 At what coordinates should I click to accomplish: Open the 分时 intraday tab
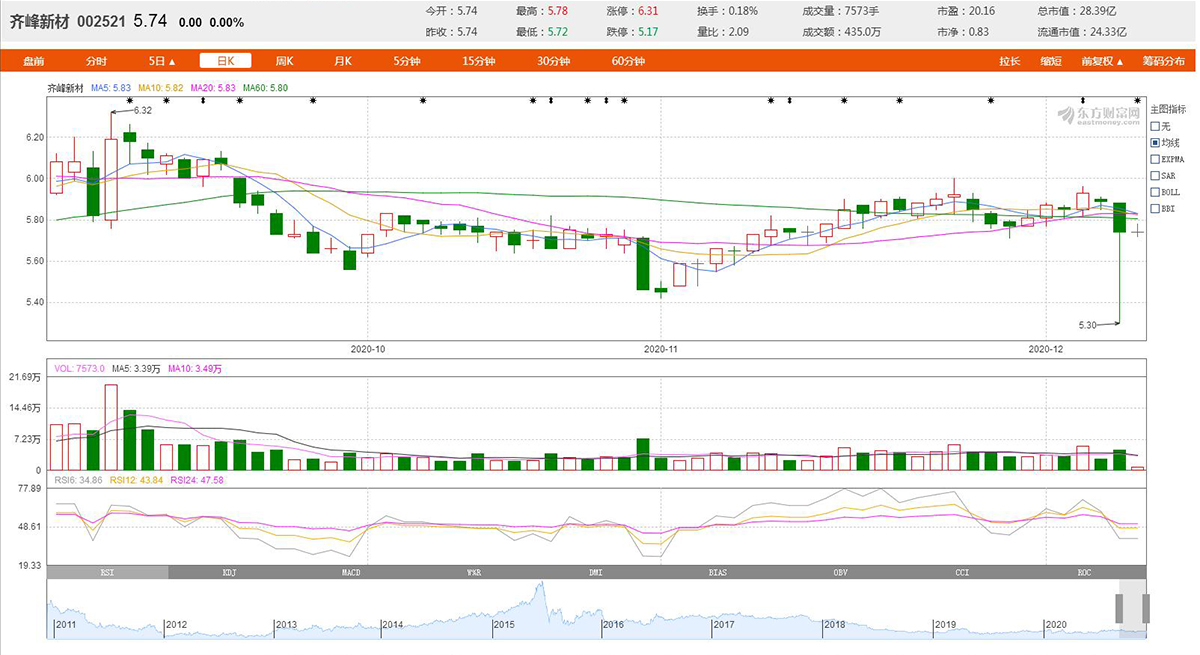pyautogui.click(x=96, y=61)
